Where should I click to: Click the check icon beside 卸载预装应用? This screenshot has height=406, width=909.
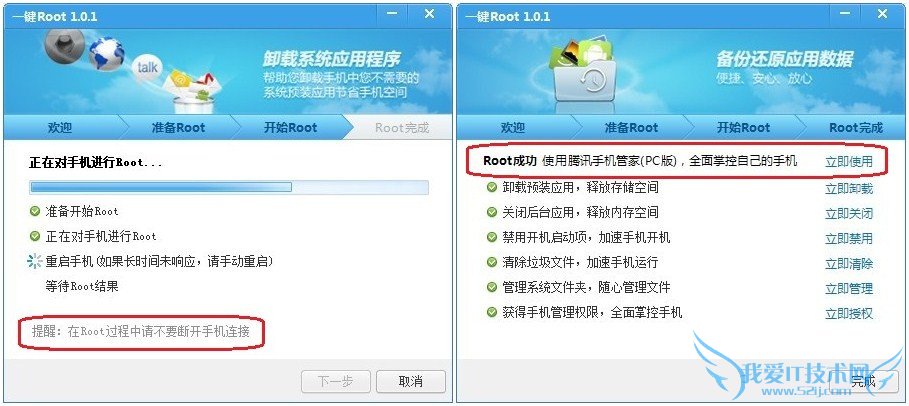(x=492, y=187)
